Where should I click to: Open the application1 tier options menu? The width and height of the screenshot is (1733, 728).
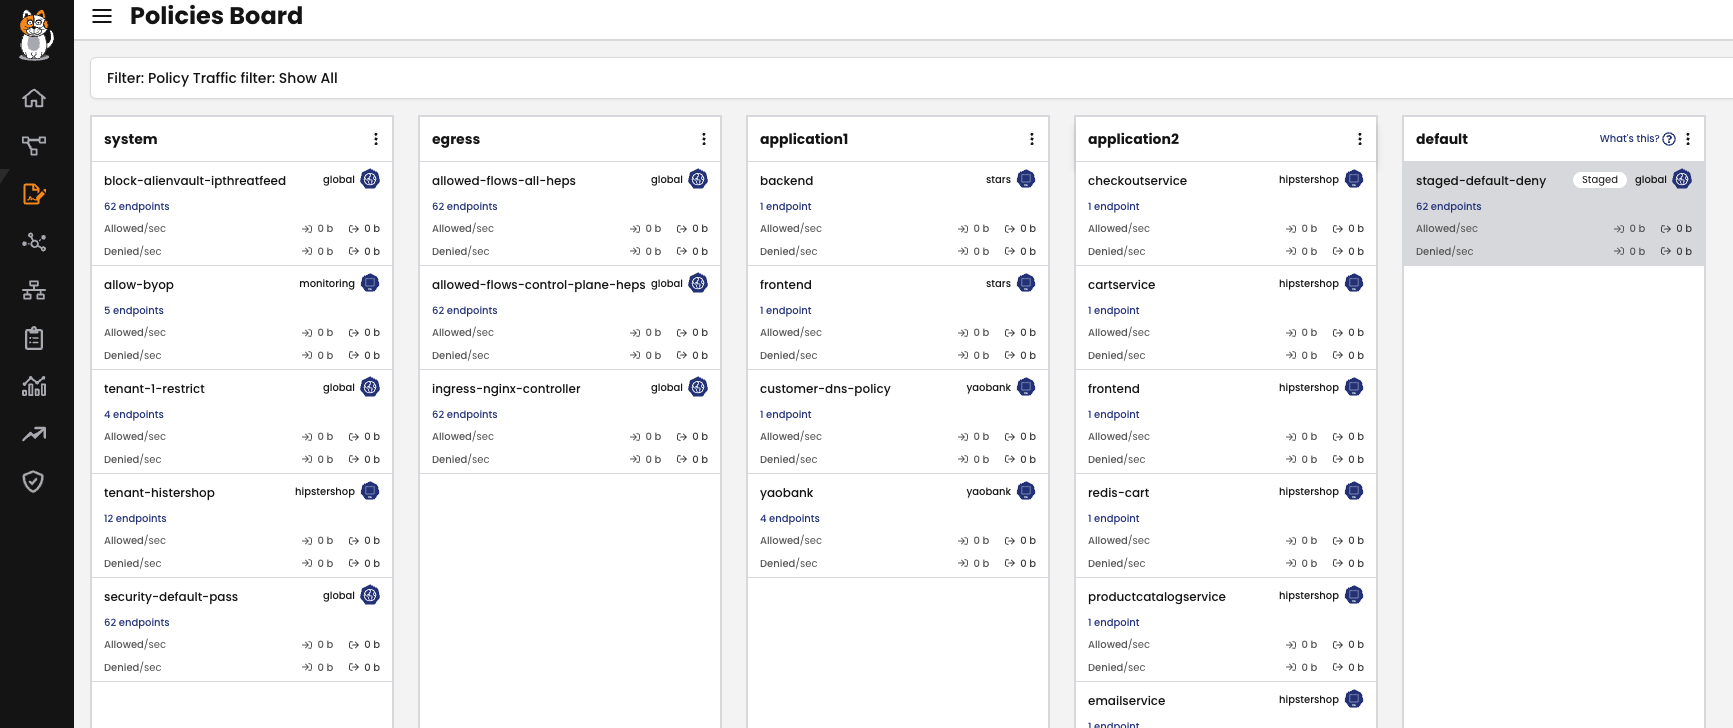click(x=1032, y=139)
